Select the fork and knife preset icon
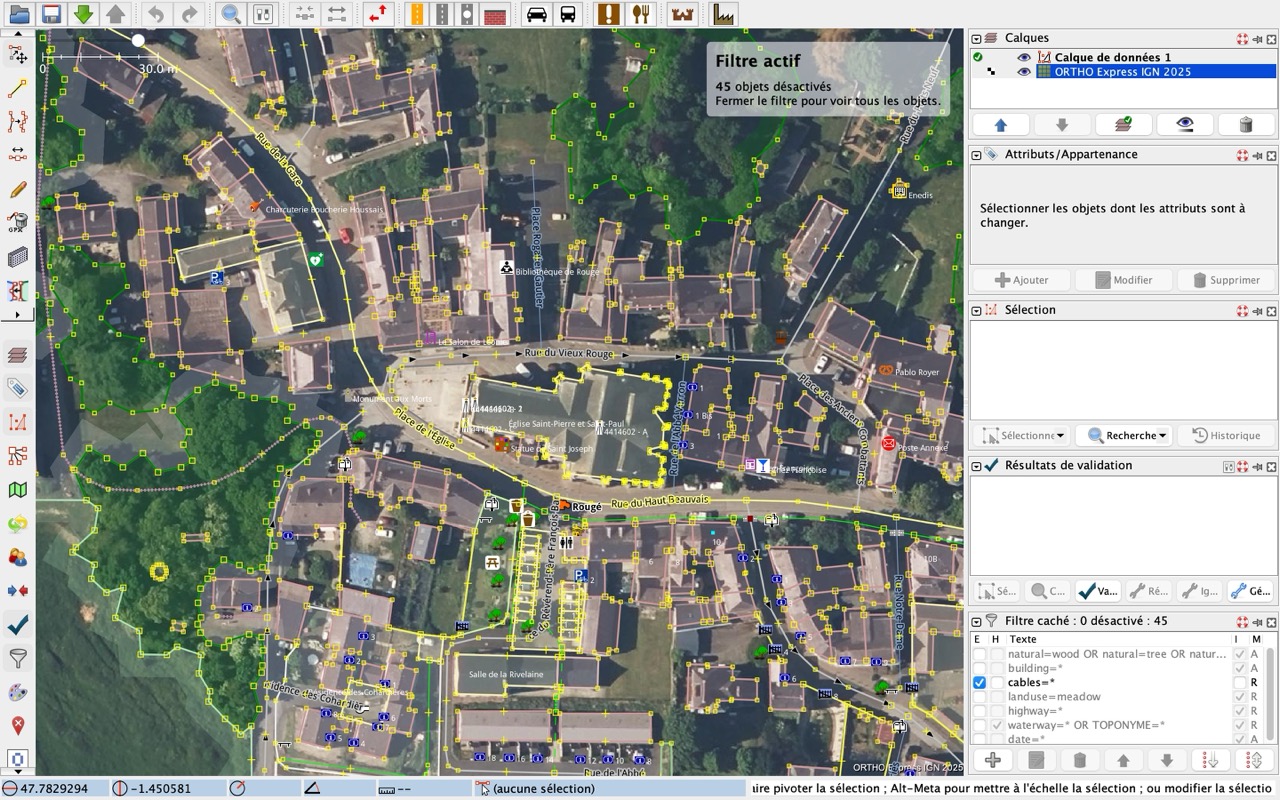The width and height of the screenshot is (1280, 800). point(641,14)
